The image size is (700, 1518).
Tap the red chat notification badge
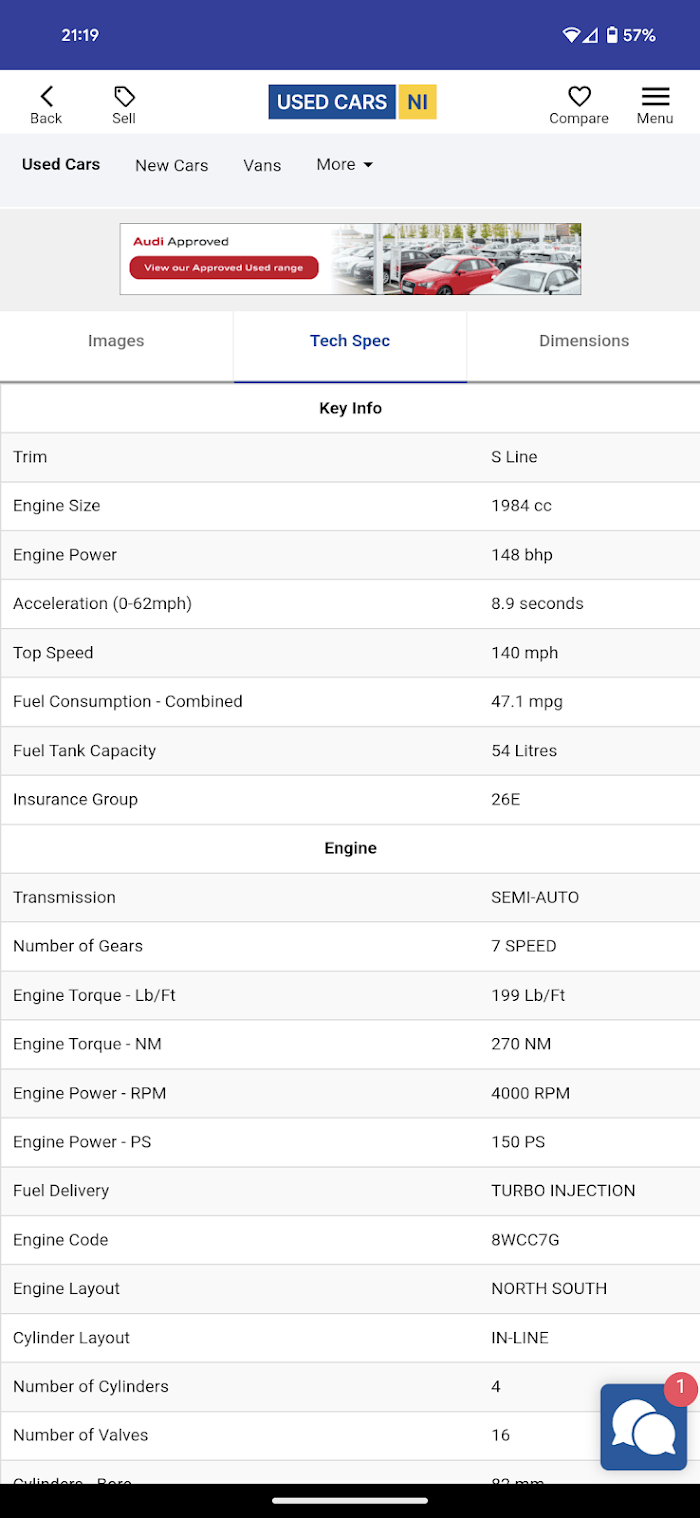click(681, 1388)
